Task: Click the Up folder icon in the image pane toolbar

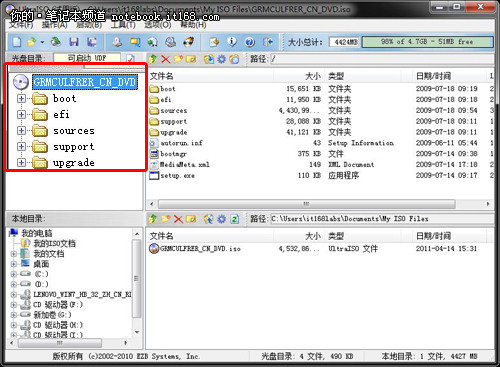Action: click(x=153, y=59)
